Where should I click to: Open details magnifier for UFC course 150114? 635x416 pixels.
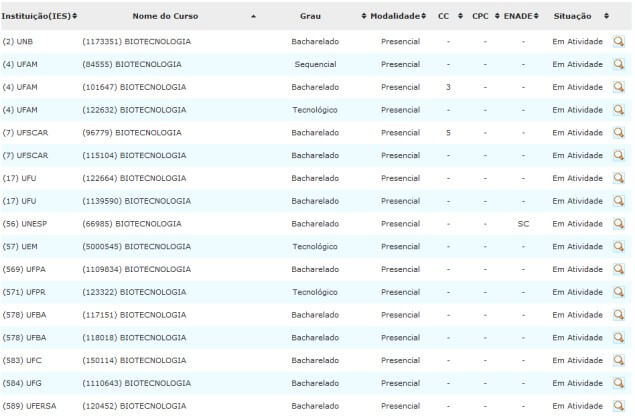pos(618,360)
